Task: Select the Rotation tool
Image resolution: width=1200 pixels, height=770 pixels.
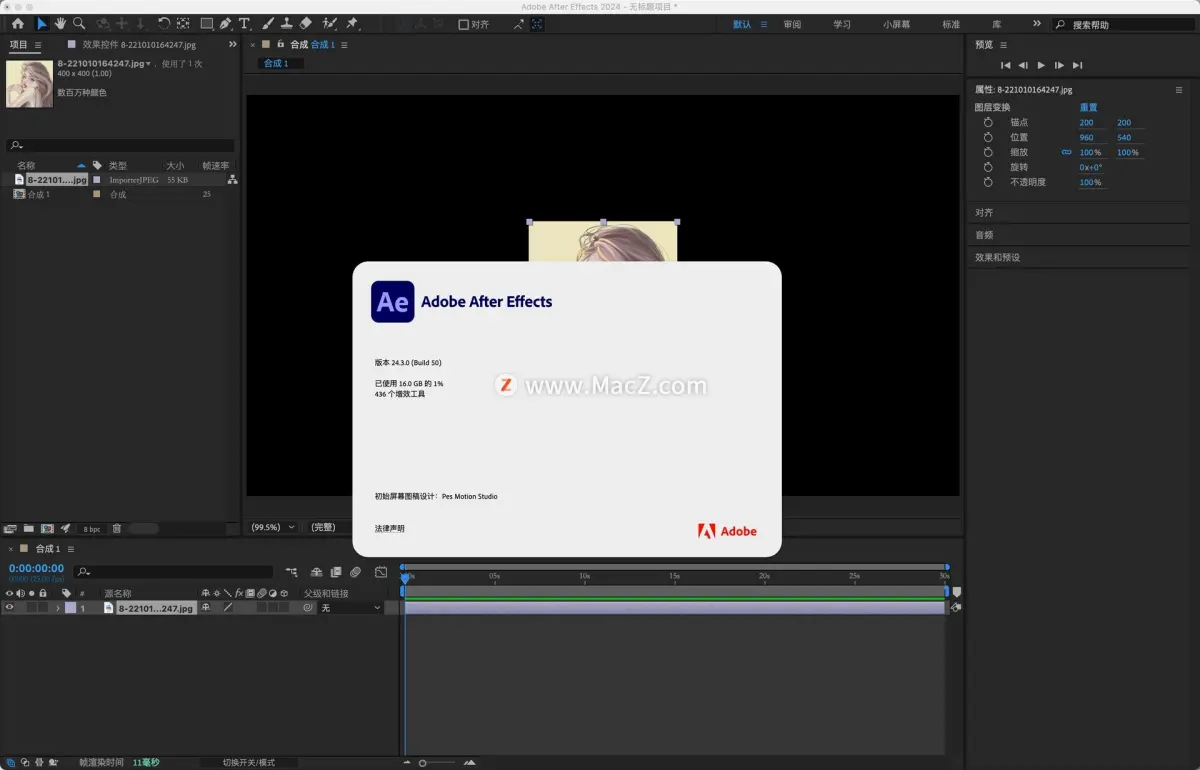Action: pyautogui.click(x=164, y=23)
